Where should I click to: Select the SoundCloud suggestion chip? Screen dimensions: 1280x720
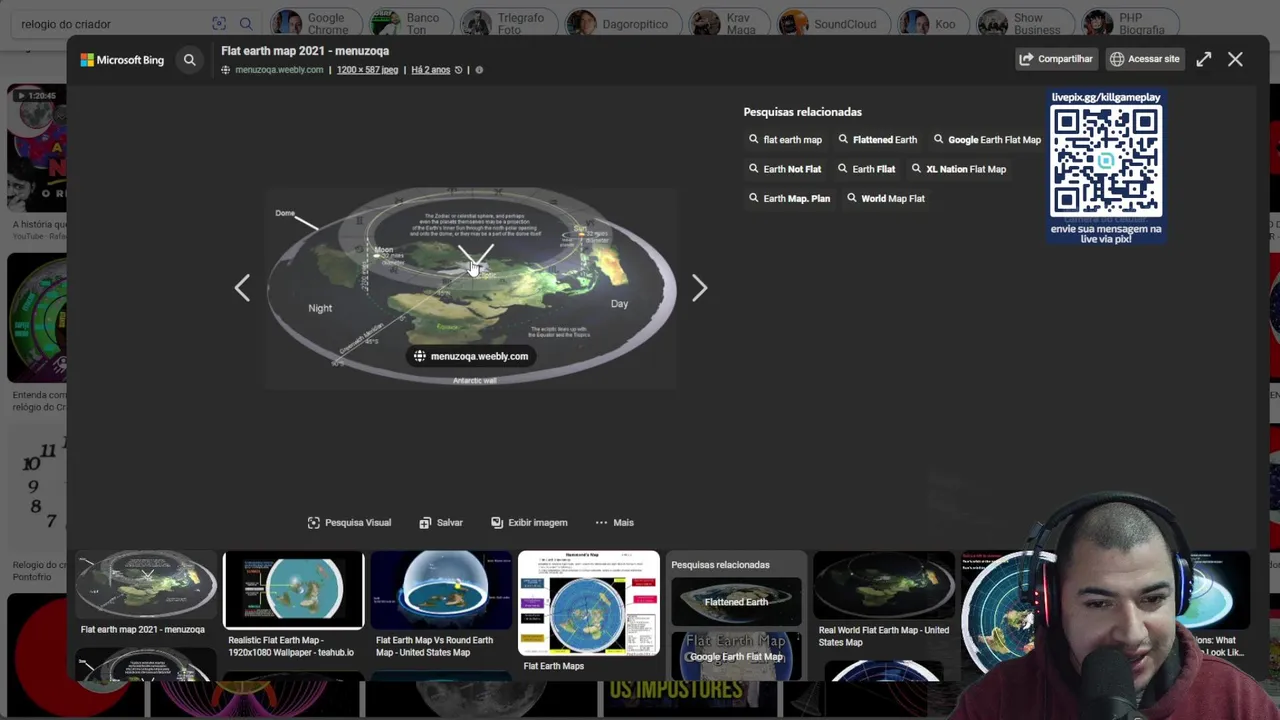coord(835,23)
